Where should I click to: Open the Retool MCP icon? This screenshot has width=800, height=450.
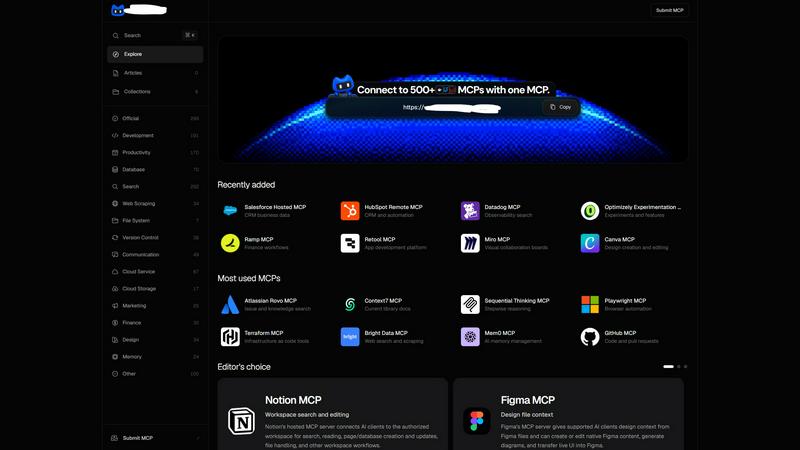pyautogui.click(x=350, y=243)
